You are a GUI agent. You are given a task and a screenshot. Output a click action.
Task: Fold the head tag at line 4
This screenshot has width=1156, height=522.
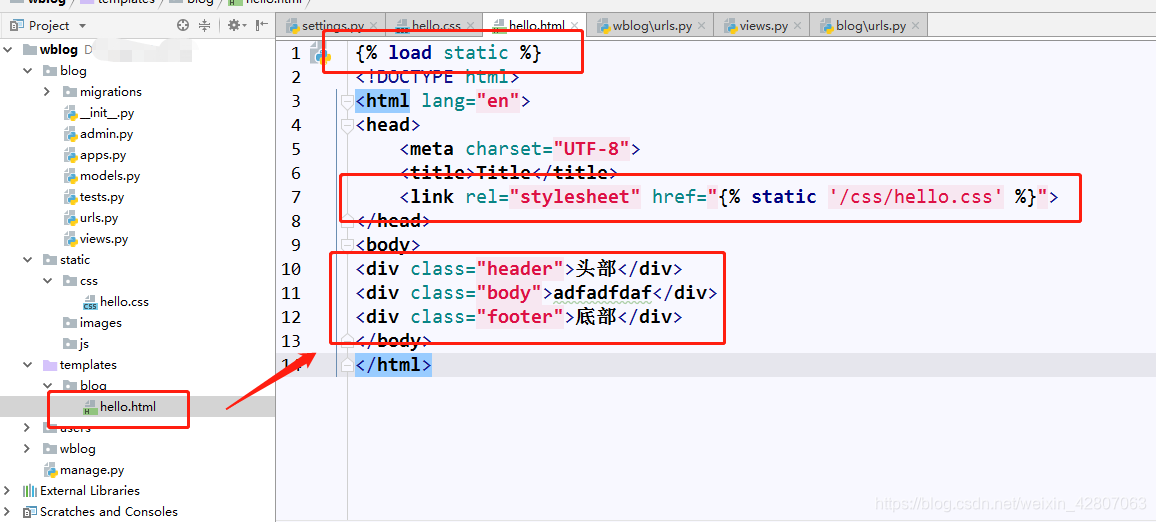pos(347,125)
